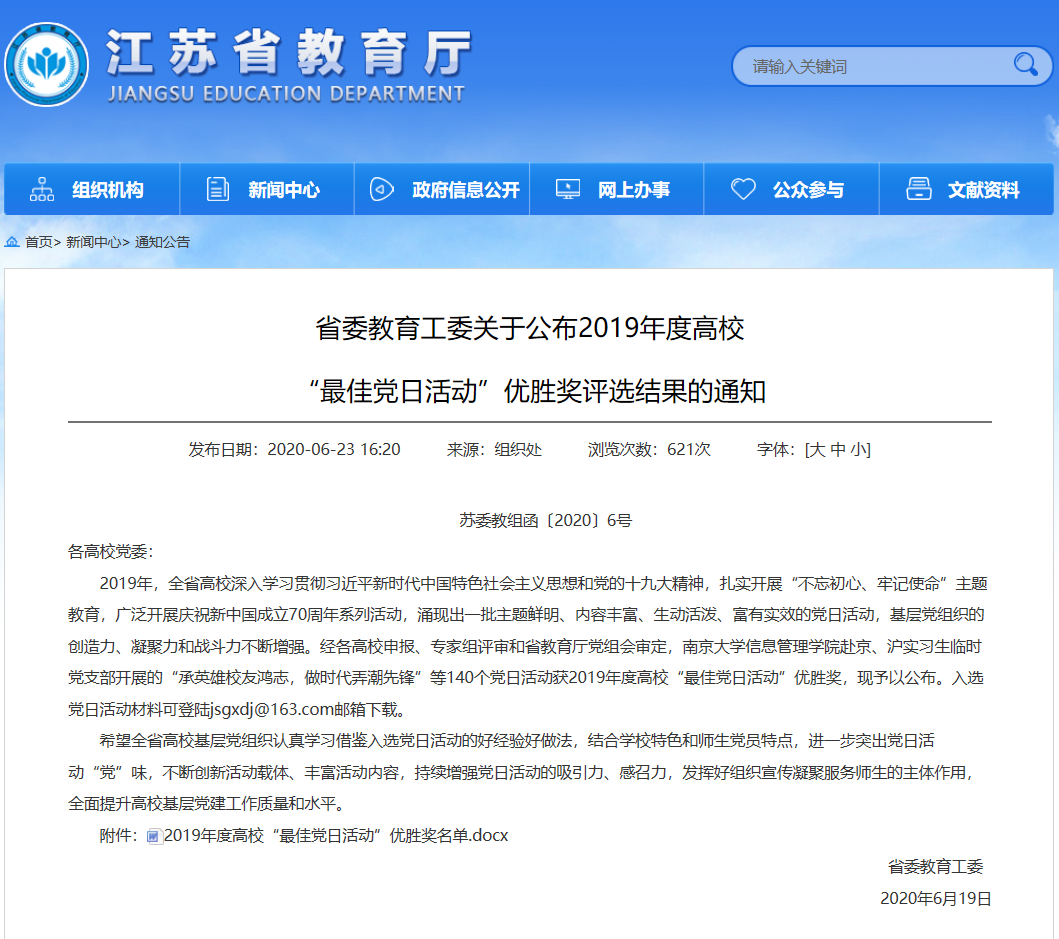Click the 公众参与 heart icon

click(743, 189)
